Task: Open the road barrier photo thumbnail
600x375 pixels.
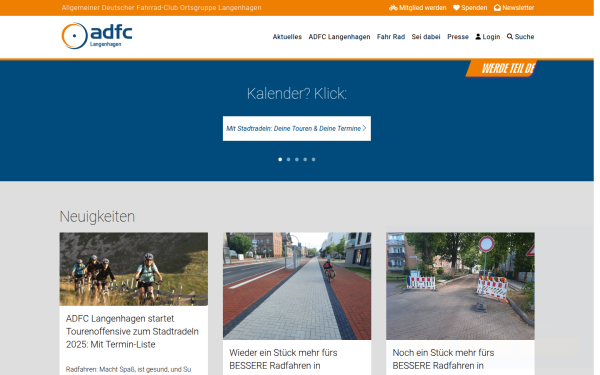Action: 460,286
